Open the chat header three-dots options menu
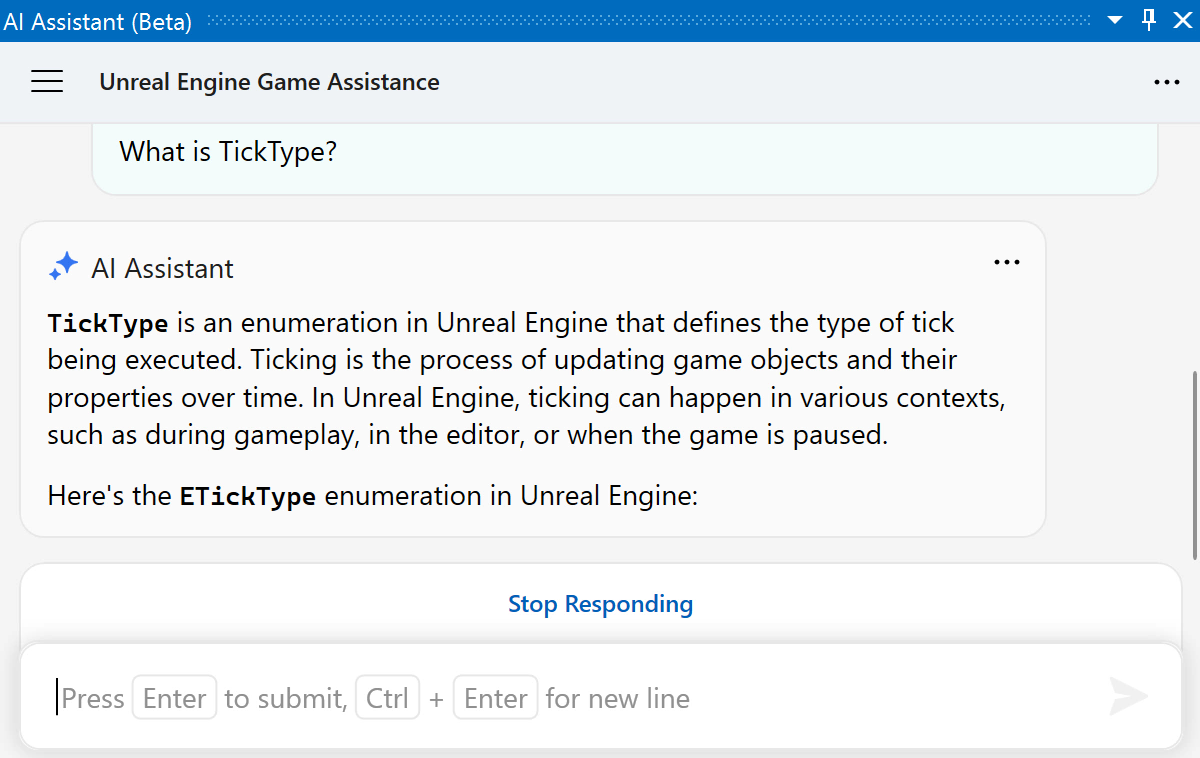Viewport: 1200px width, 758px height. coord(1167,83)
